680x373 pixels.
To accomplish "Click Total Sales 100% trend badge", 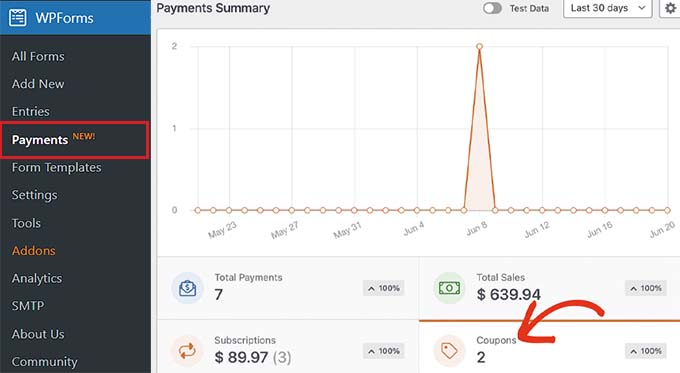I will [x=646, y=288].
